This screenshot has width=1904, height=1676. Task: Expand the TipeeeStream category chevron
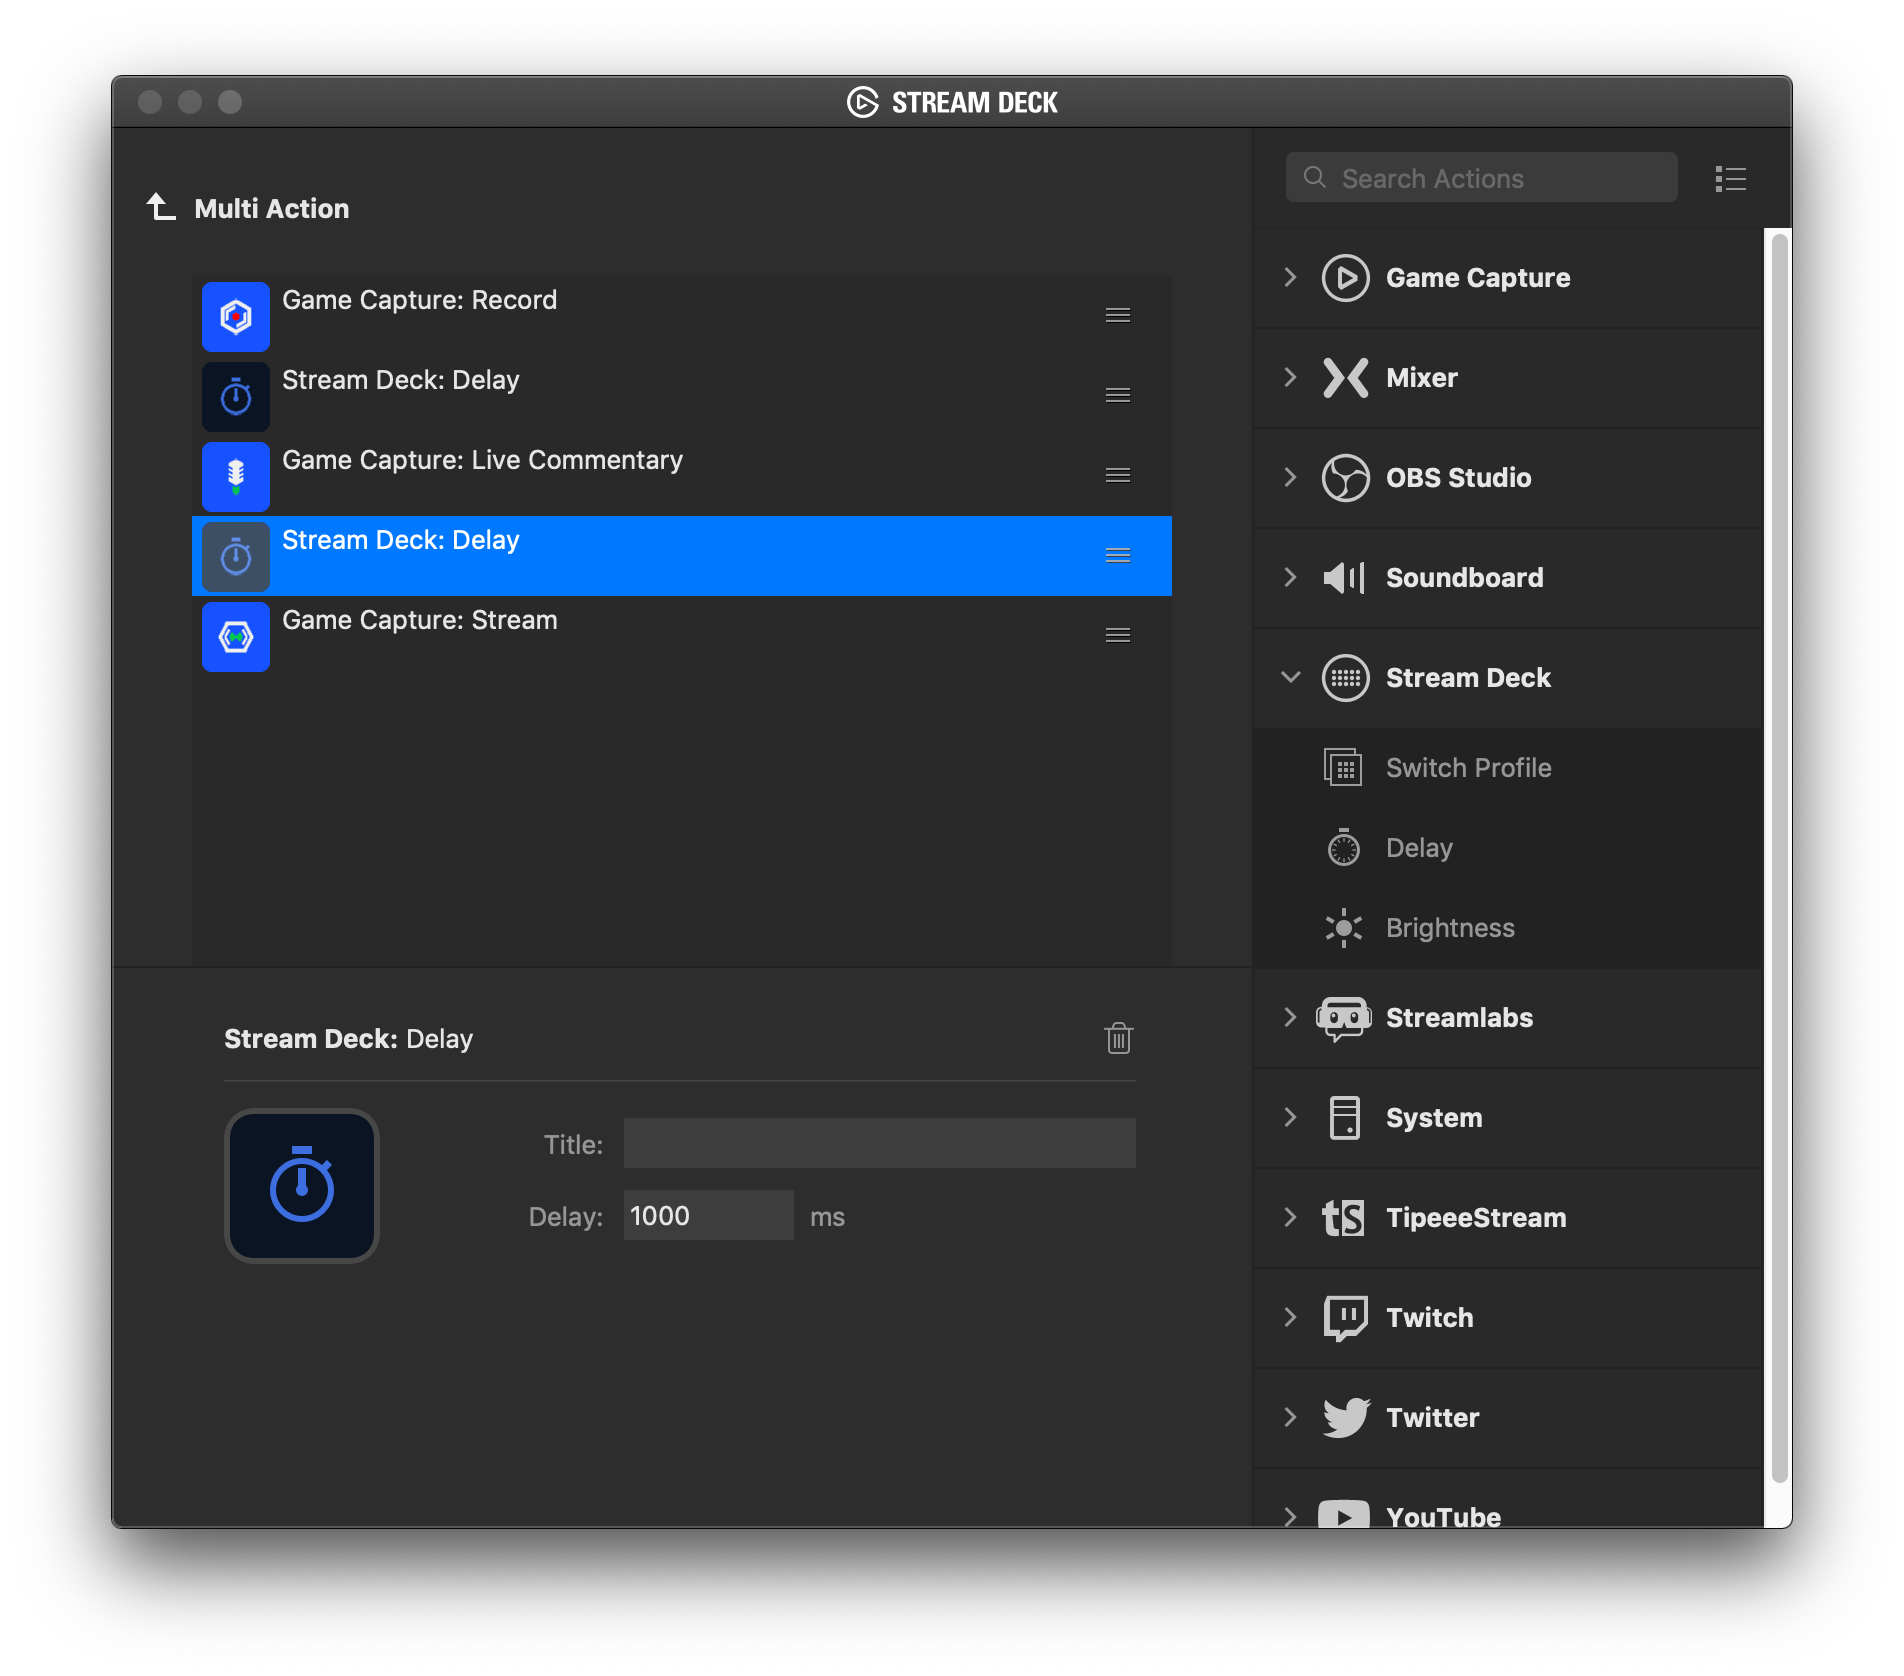1290,1217
